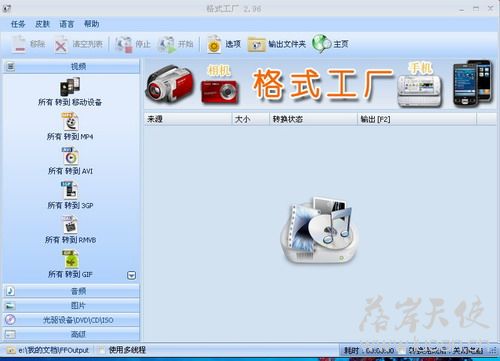Open the 任务 menu
The width and height of the screenshot is (500, 361).
(18, 24)
